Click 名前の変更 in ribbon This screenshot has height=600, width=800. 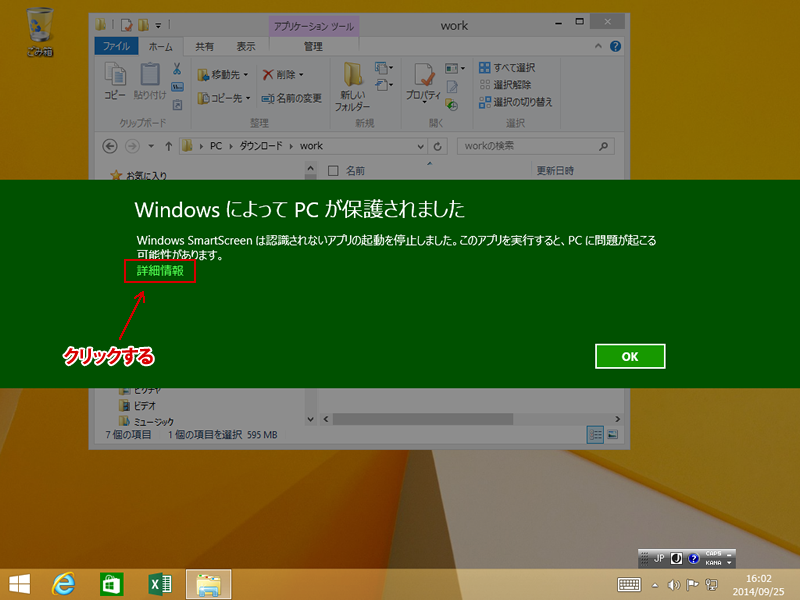[292, 98]
